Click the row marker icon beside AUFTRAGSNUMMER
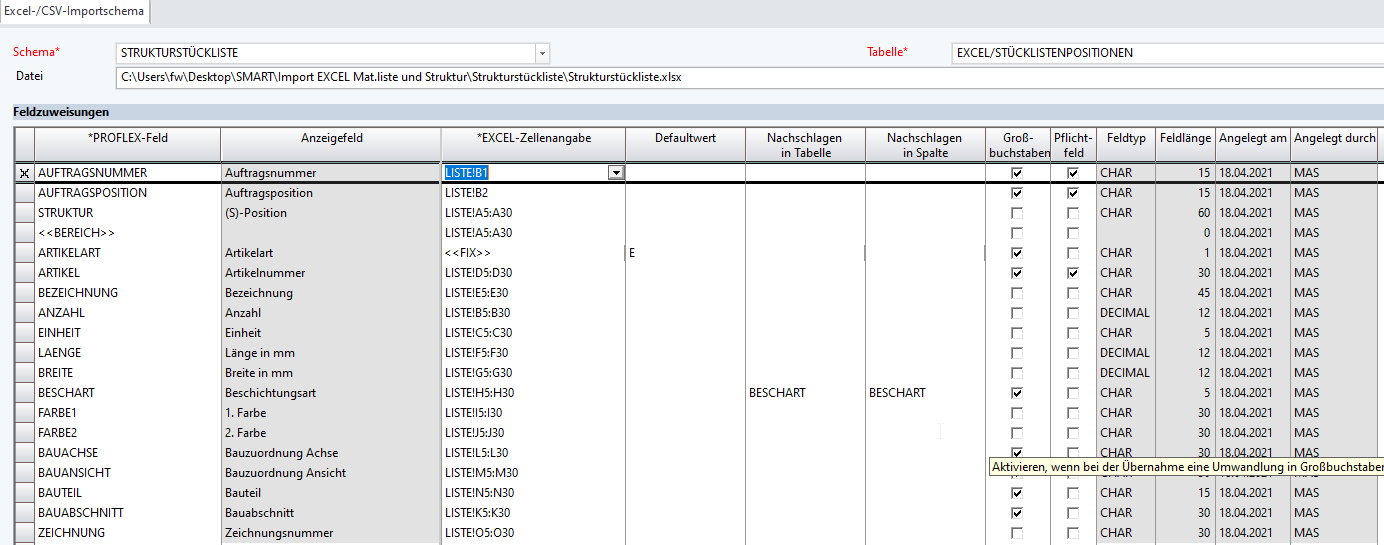Viewport: 1384px width, 545px height. [x=24, y=173]
